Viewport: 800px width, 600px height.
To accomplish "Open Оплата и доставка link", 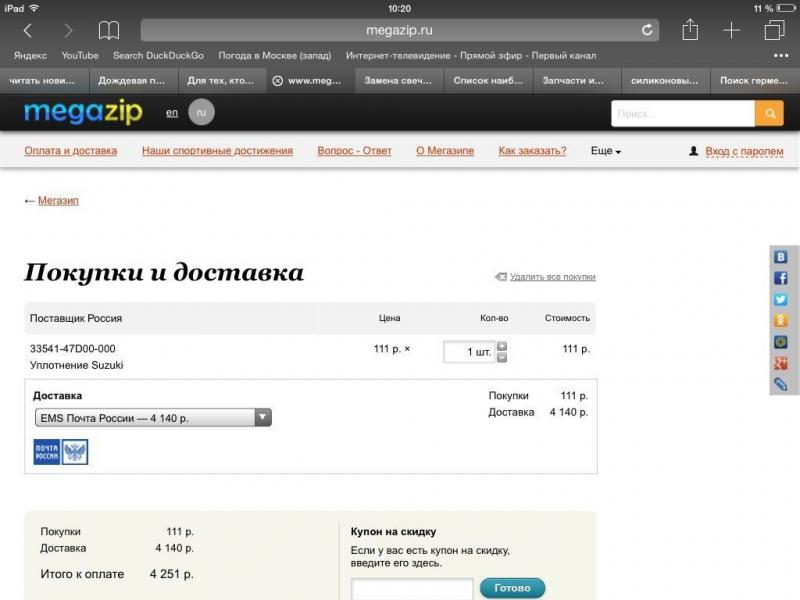I will (71, 151).
